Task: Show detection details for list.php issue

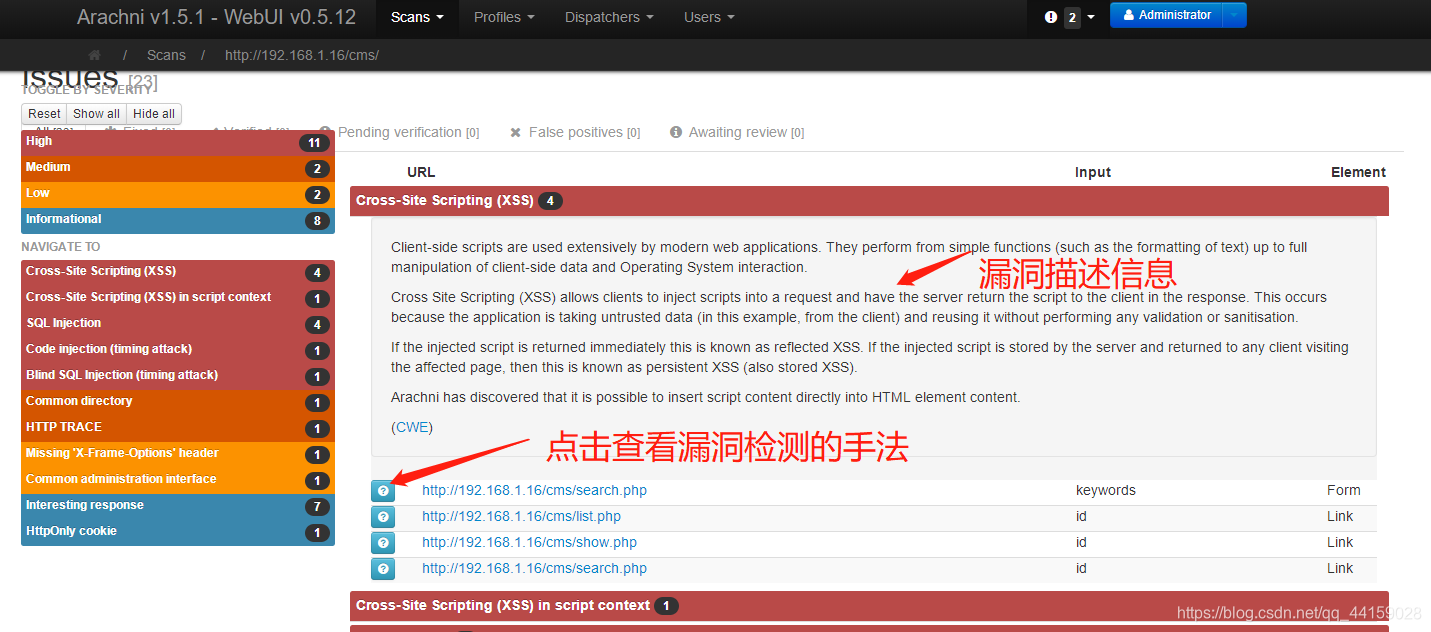Action: point(383,517)
